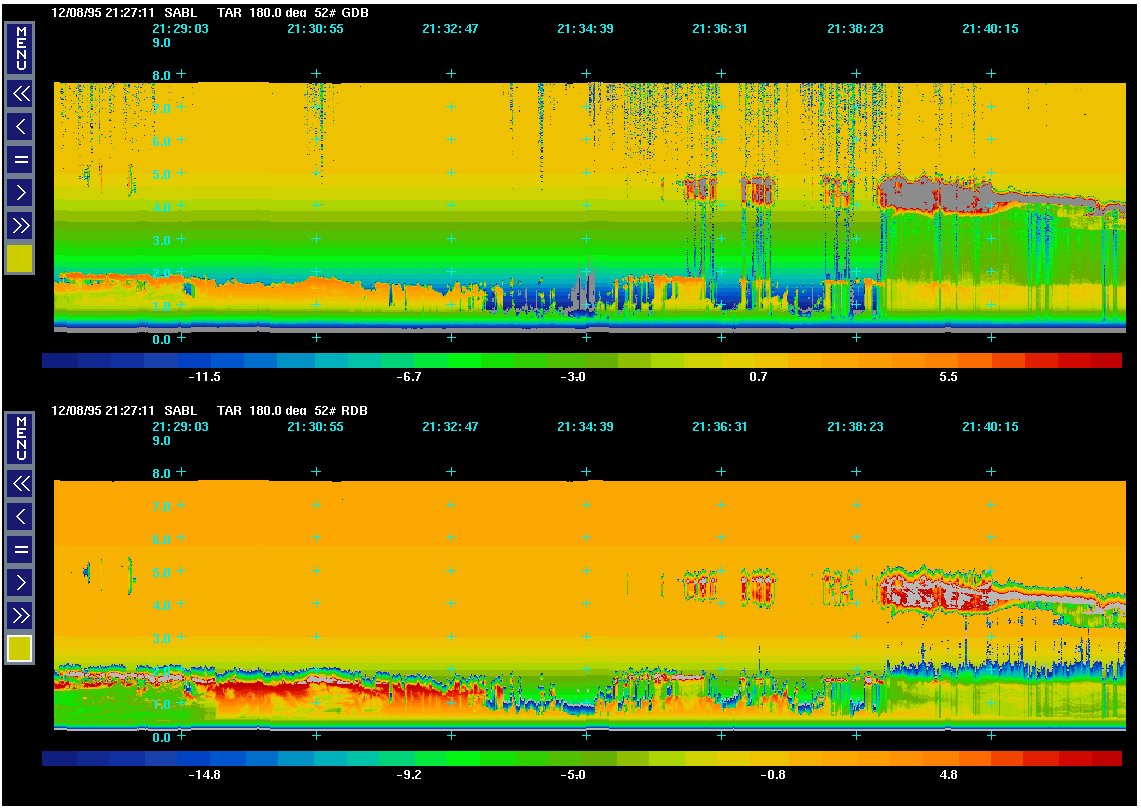This screenshot has width=1141, height=810.
Task: Click the RDB panel double-left arrow
Action: [20, 483]
